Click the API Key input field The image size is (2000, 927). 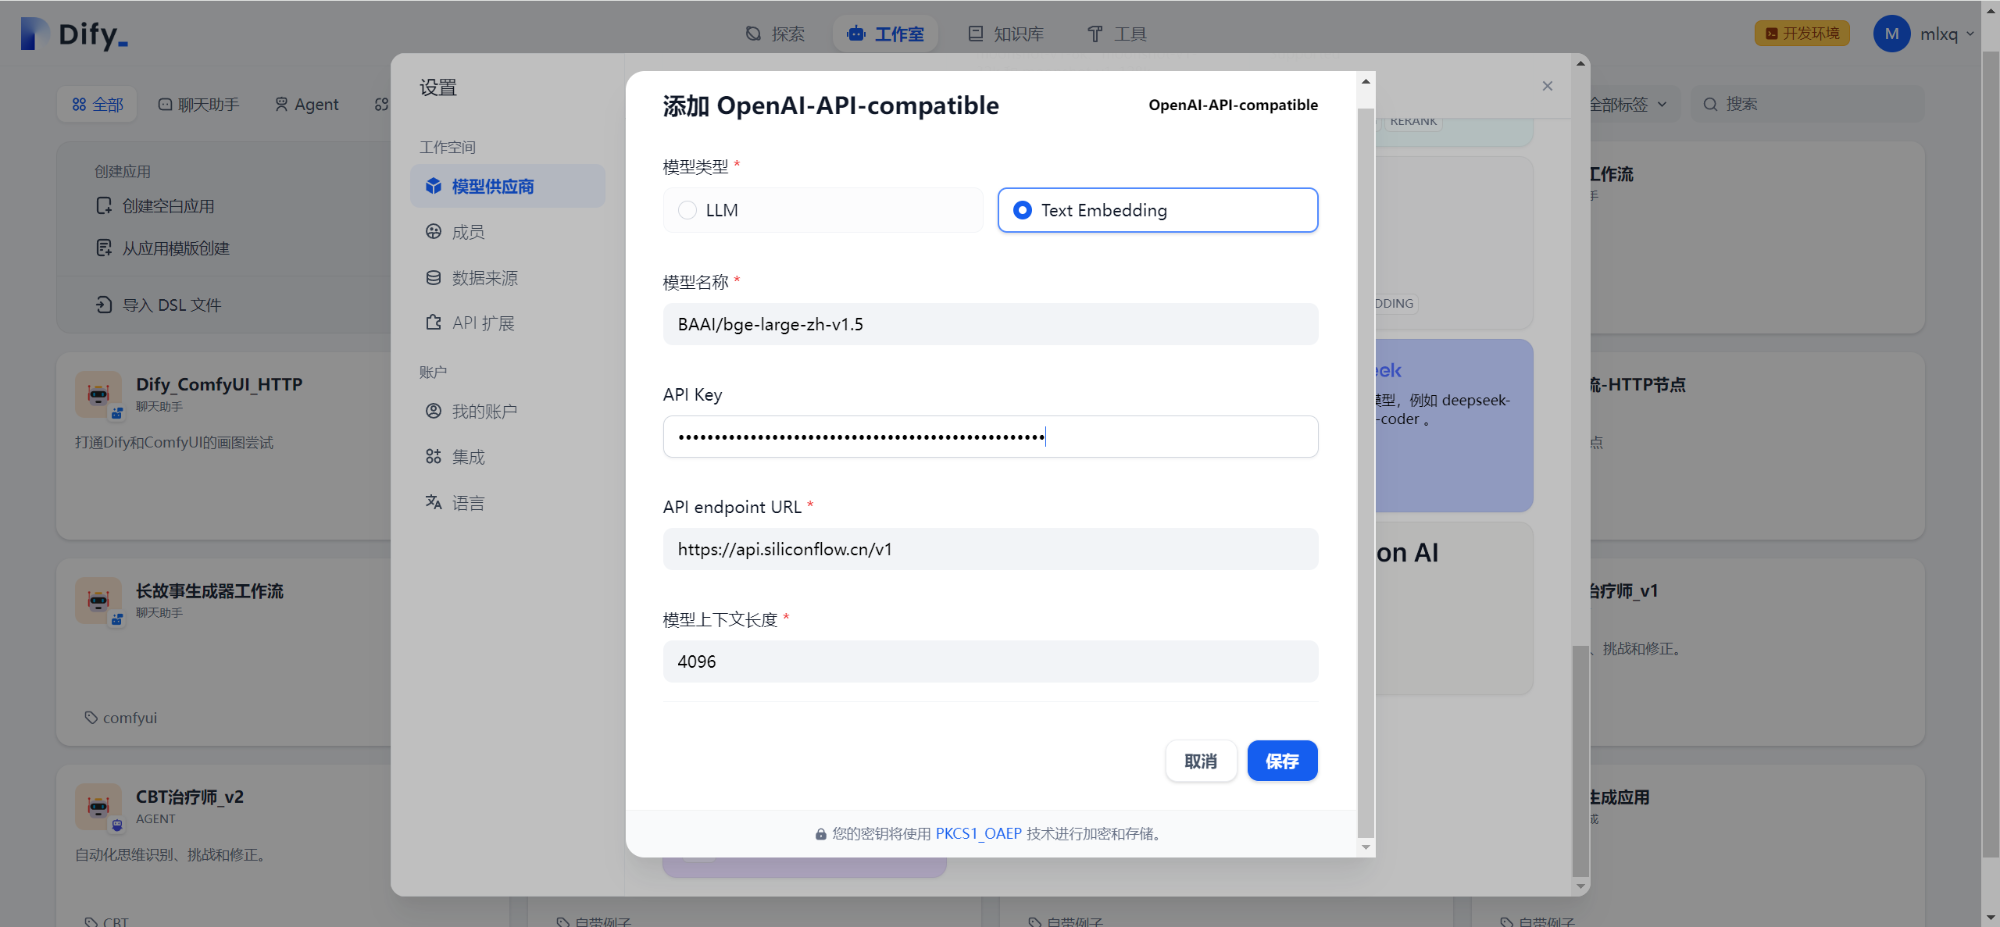tap(989, 436)
